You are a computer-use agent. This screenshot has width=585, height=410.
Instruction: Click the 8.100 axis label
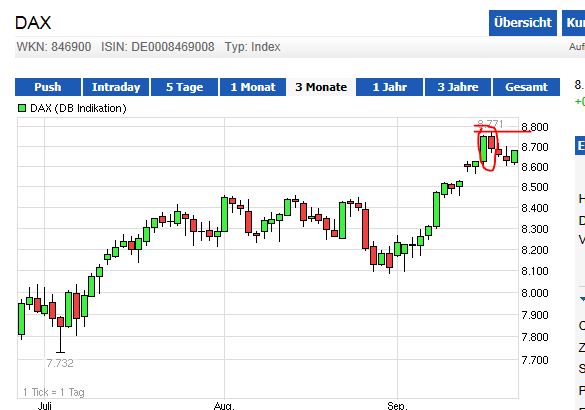tap(535, 271)
